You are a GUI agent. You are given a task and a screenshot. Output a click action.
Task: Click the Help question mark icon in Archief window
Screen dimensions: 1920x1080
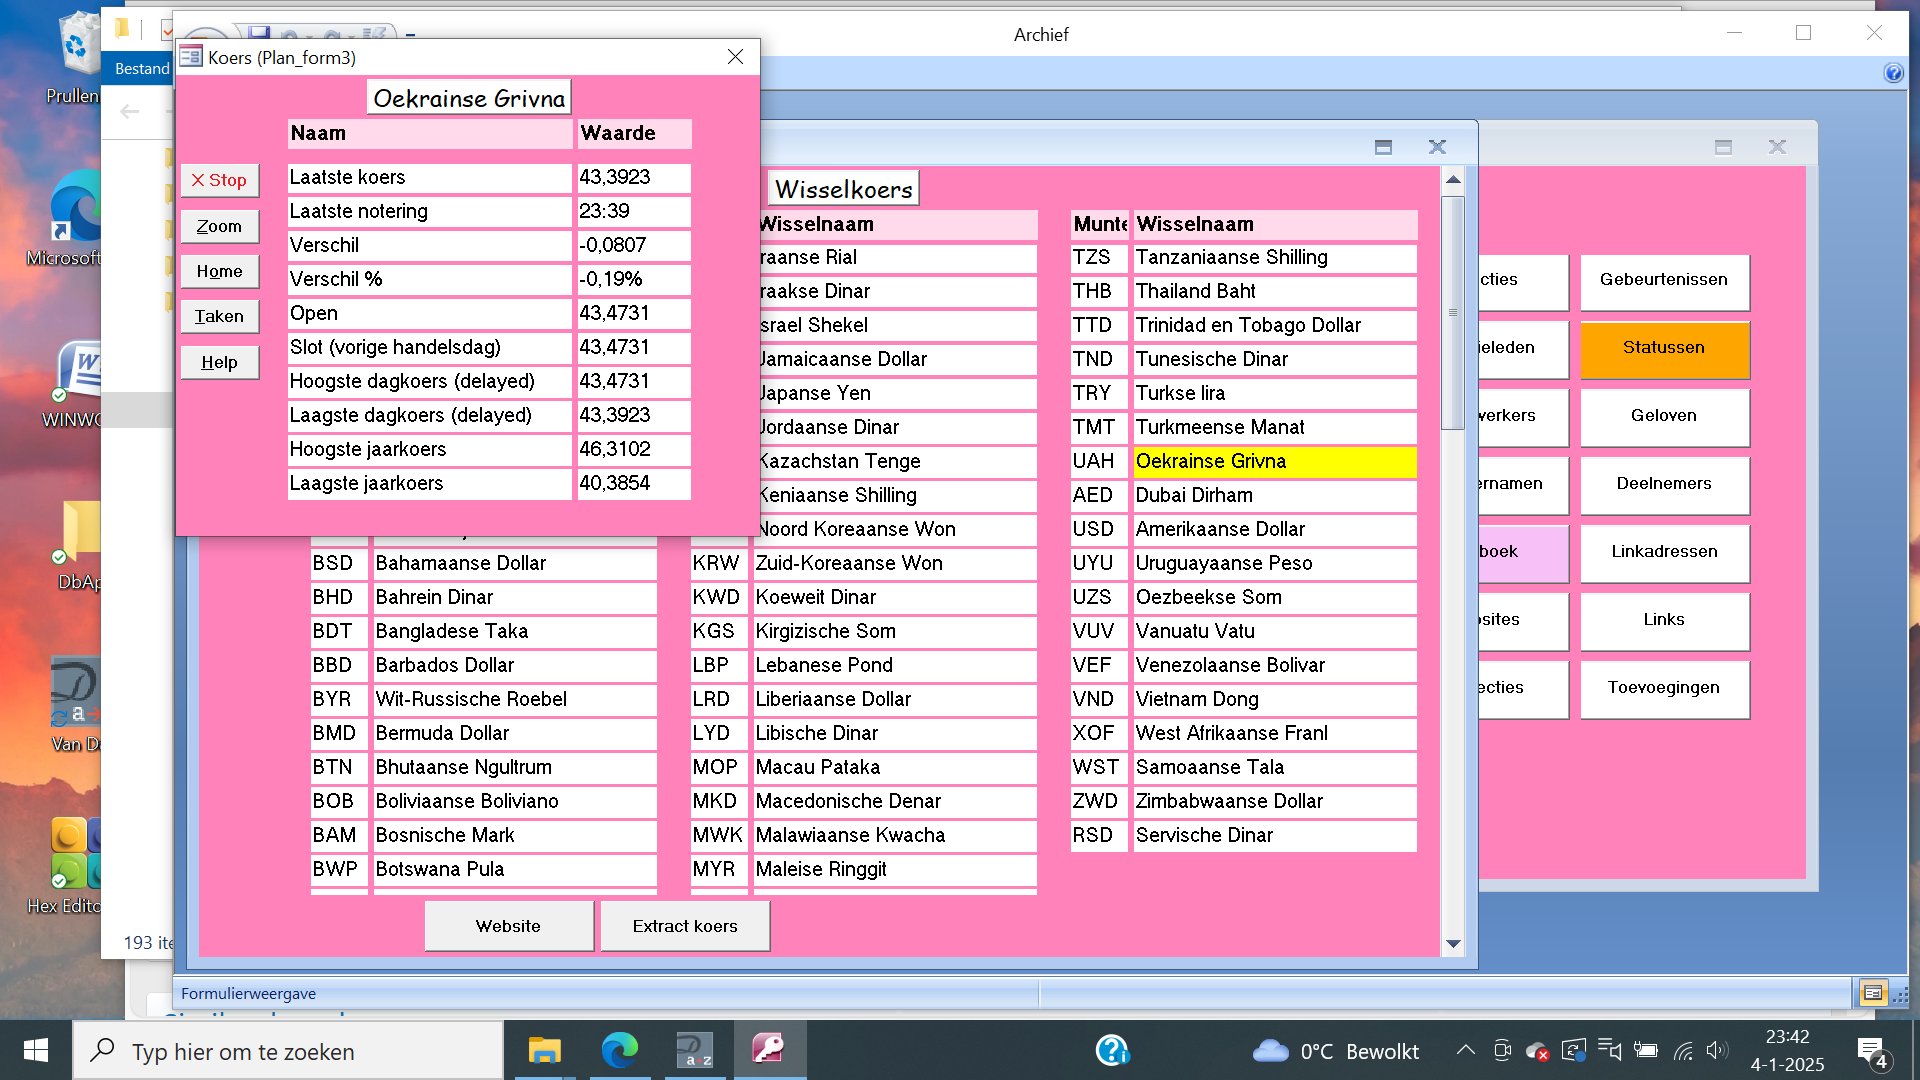coord(1893,73)
